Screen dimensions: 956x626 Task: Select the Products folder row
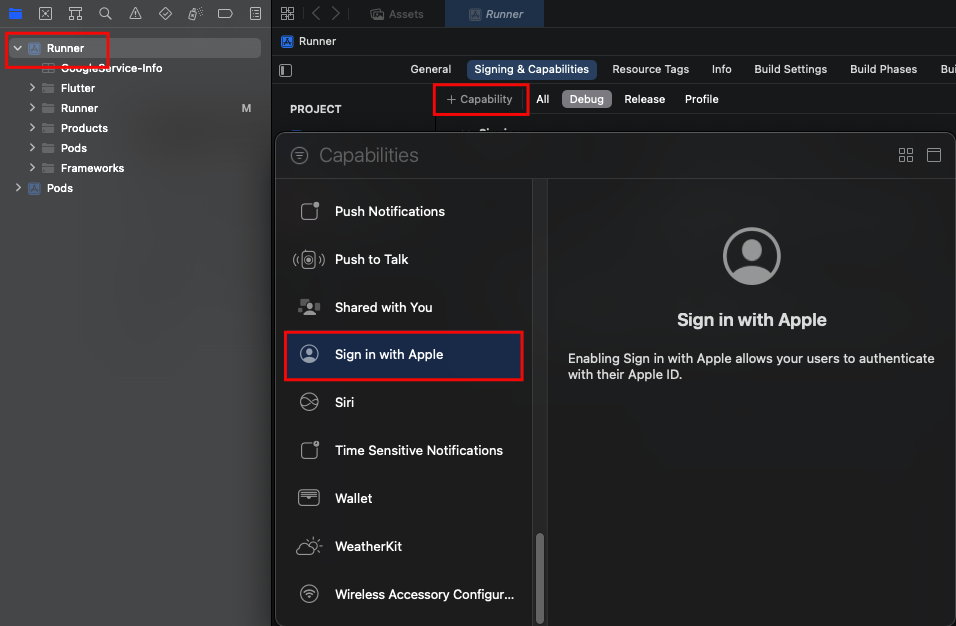tap(135, 128)
